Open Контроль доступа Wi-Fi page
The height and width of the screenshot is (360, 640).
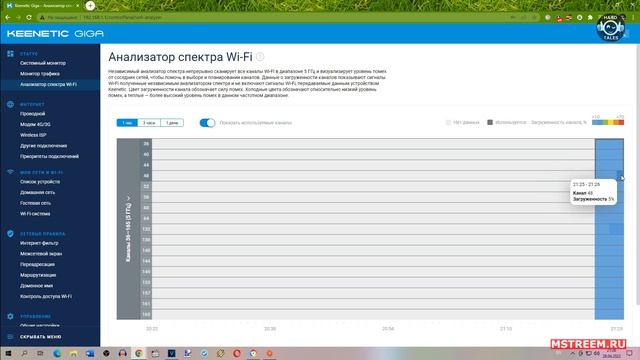coord(46,296)
